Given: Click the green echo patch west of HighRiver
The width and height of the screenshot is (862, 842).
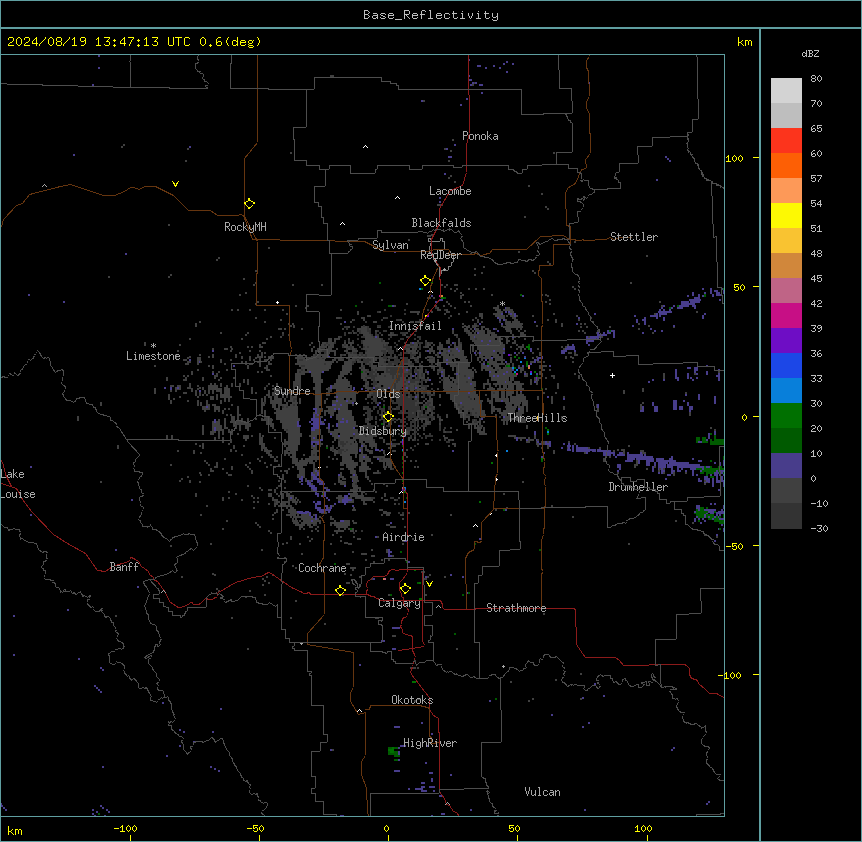Looking at the screenshot, I should tap(394, 751).
